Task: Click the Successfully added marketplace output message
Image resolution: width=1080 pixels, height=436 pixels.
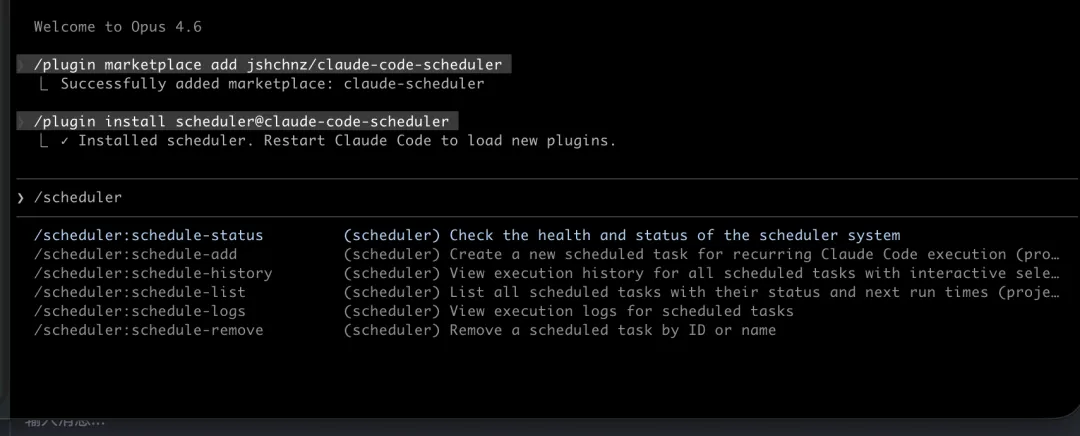Action: (272, 84)
